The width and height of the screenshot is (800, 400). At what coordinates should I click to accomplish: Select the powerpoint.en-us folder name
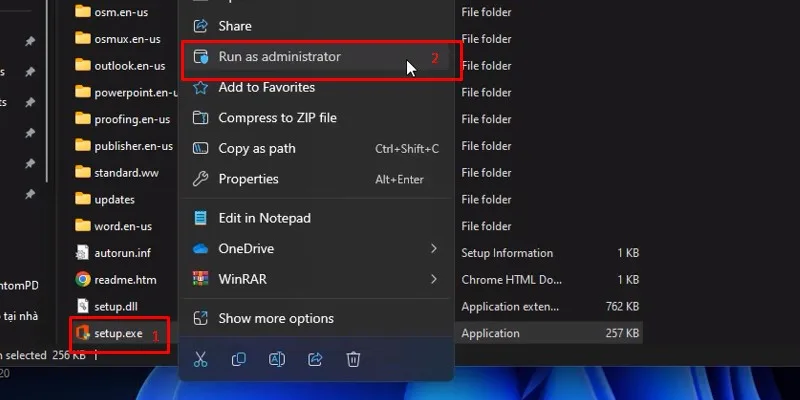pyautogui.click(x=136, y=92)
